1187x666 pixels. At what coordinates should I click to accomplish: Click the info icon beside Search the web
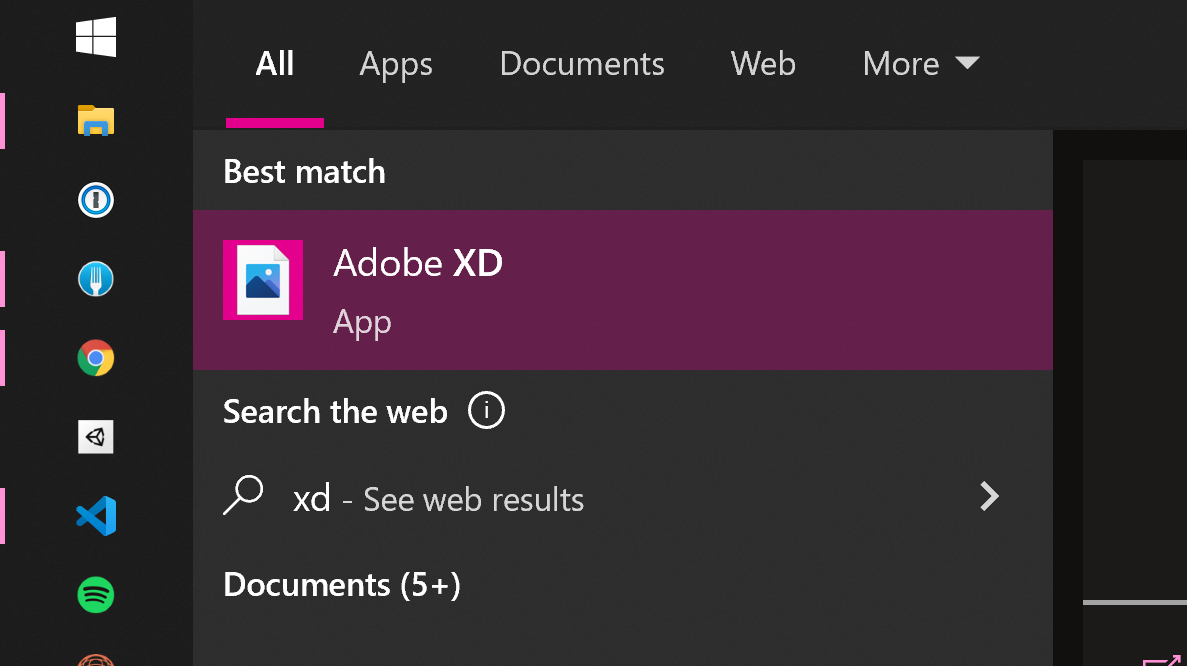click(x=487, y=410)
